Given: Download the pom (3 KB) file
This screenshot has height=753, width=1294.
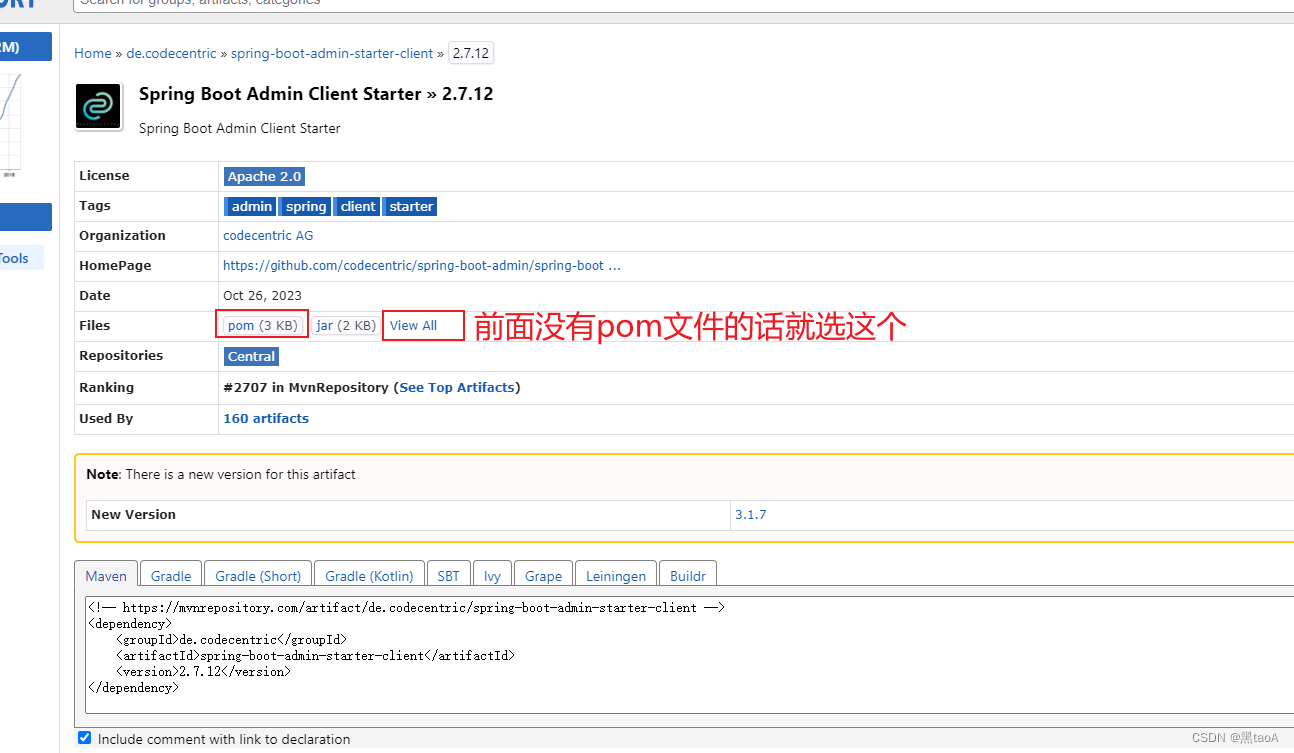Looking at the screenshot, I should click(262, 326).
